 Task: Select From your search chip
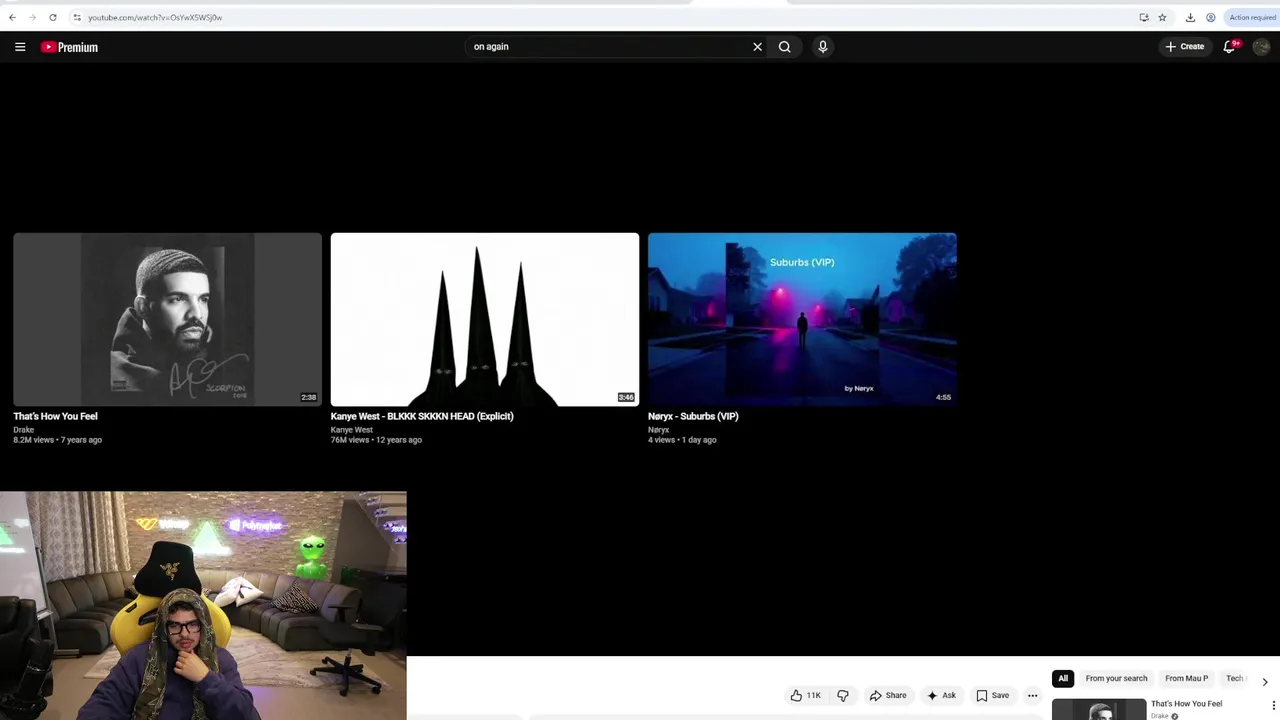[1116, 678]
